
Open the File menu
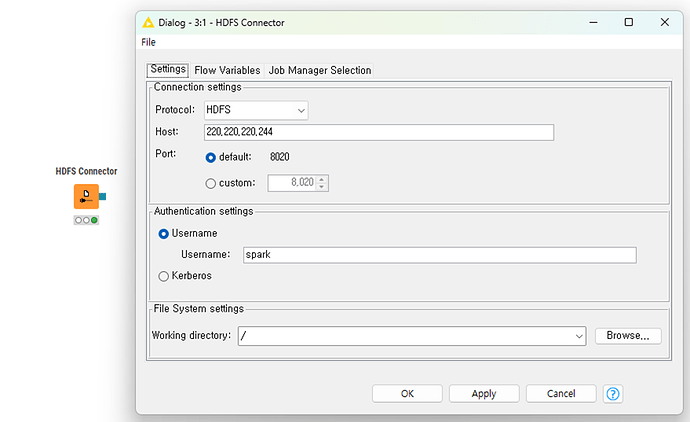(x=148, y=42)
